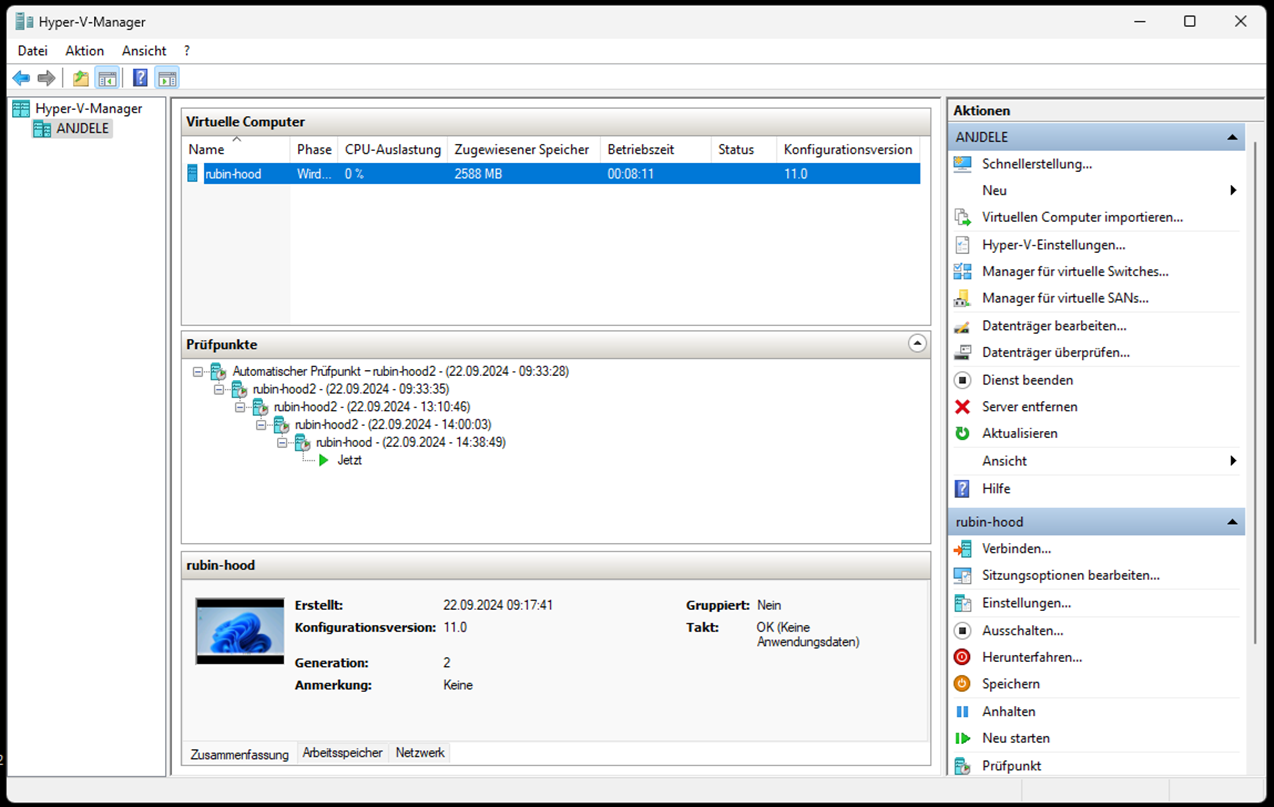Open the ? help menu

click(187, 50)
